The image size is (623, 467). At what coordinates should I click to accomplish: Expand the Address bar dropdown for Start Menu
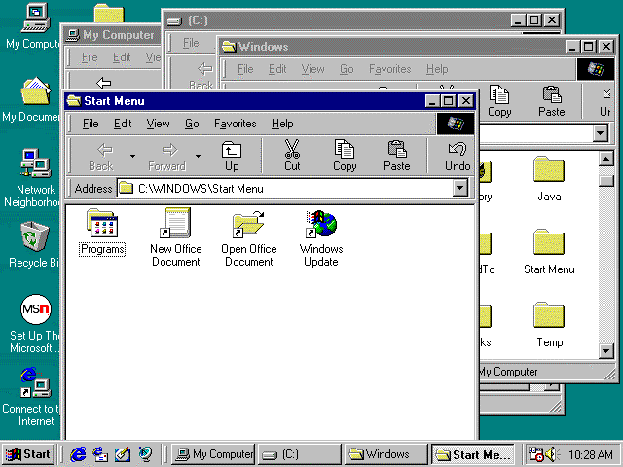coord(460,188)
